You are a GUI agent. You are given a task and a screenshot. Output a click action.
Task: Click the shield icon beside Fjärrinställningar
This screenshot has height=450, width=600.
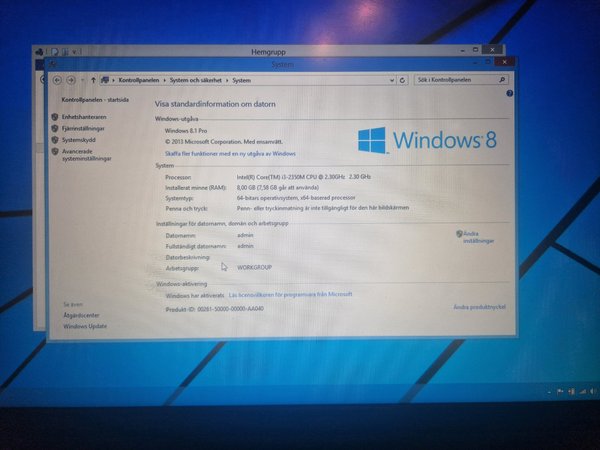(53, 128)
